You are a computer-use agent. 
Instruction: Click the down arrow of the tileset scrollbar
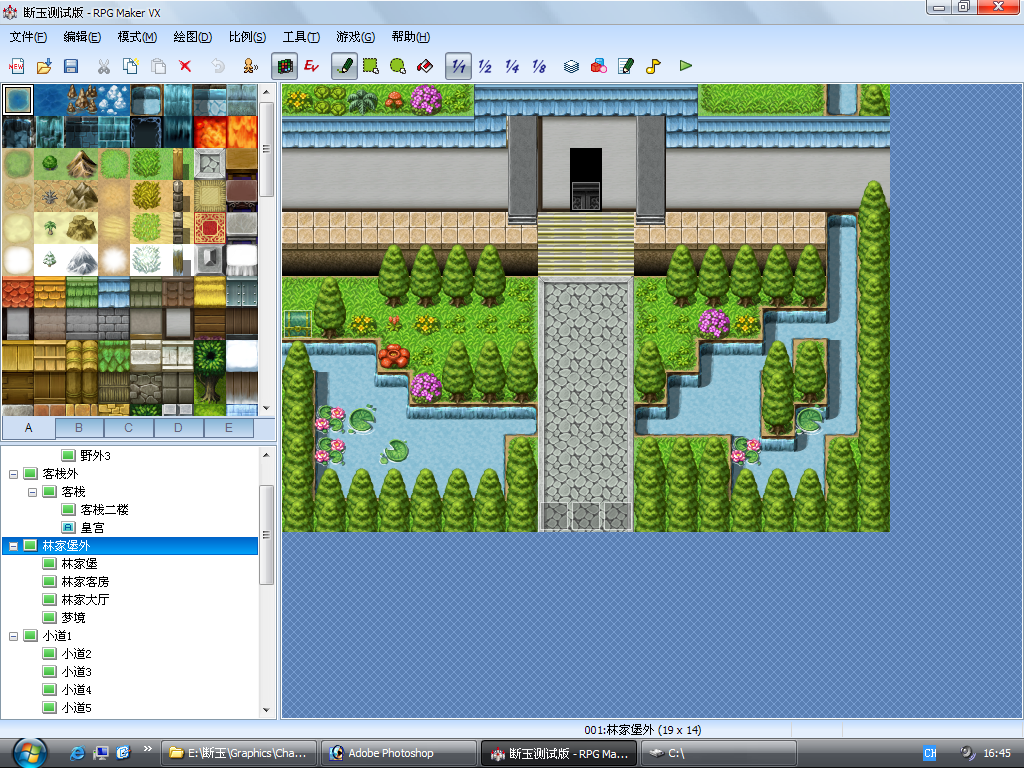pos(266,409)
